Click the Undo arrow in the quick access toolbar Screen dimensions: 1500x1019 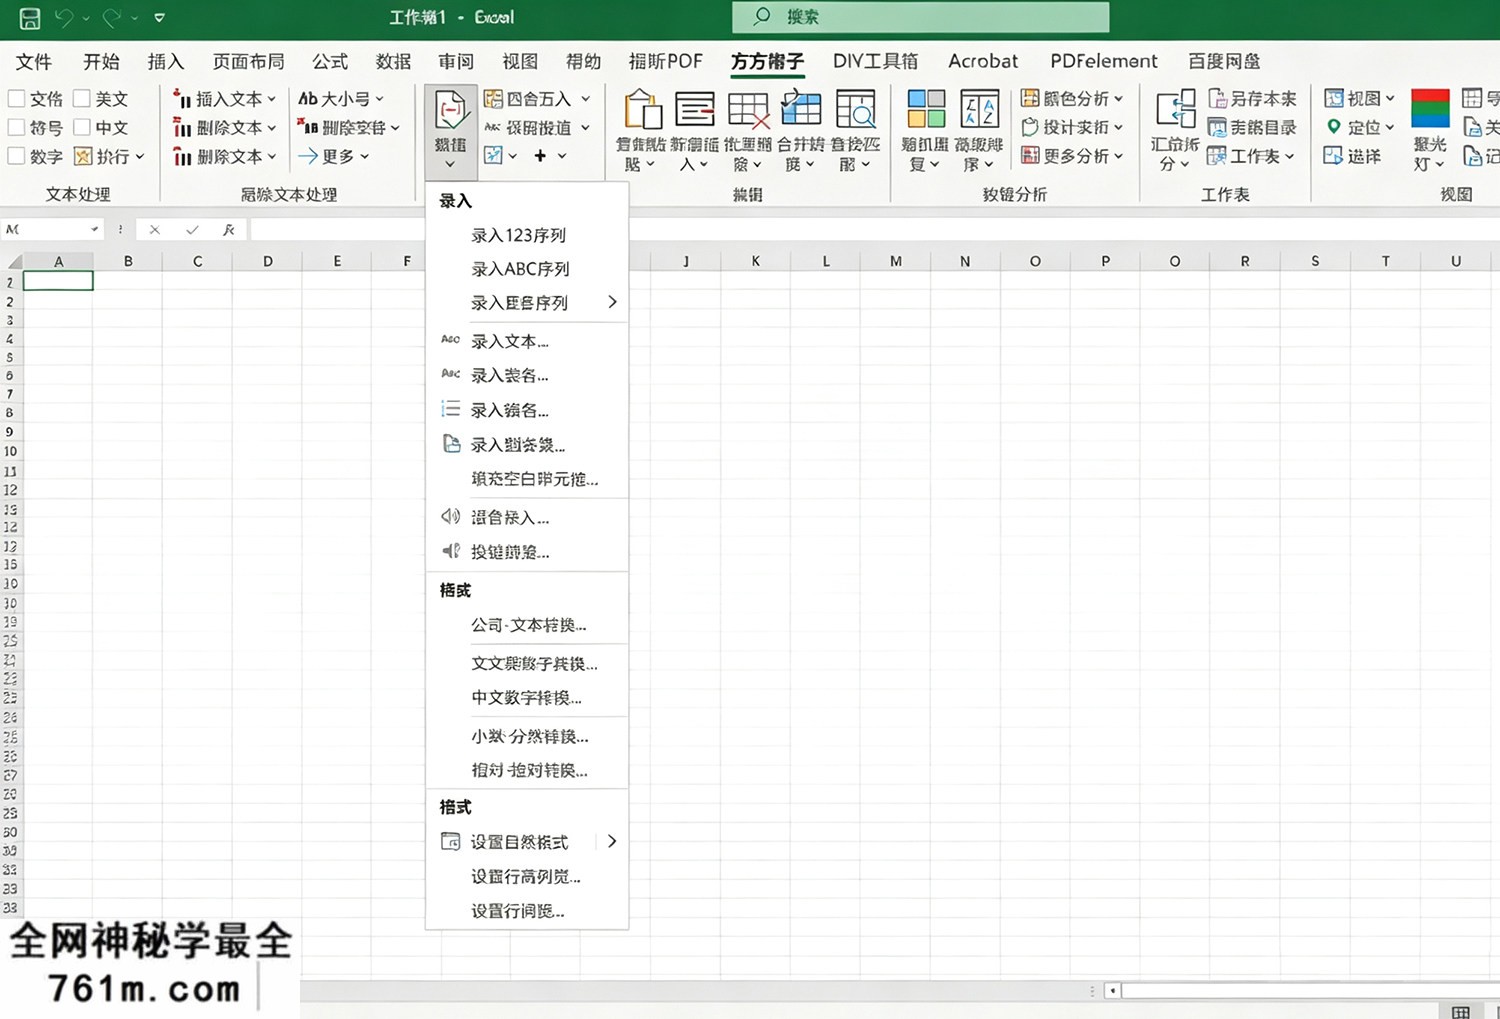coord(64,17)
